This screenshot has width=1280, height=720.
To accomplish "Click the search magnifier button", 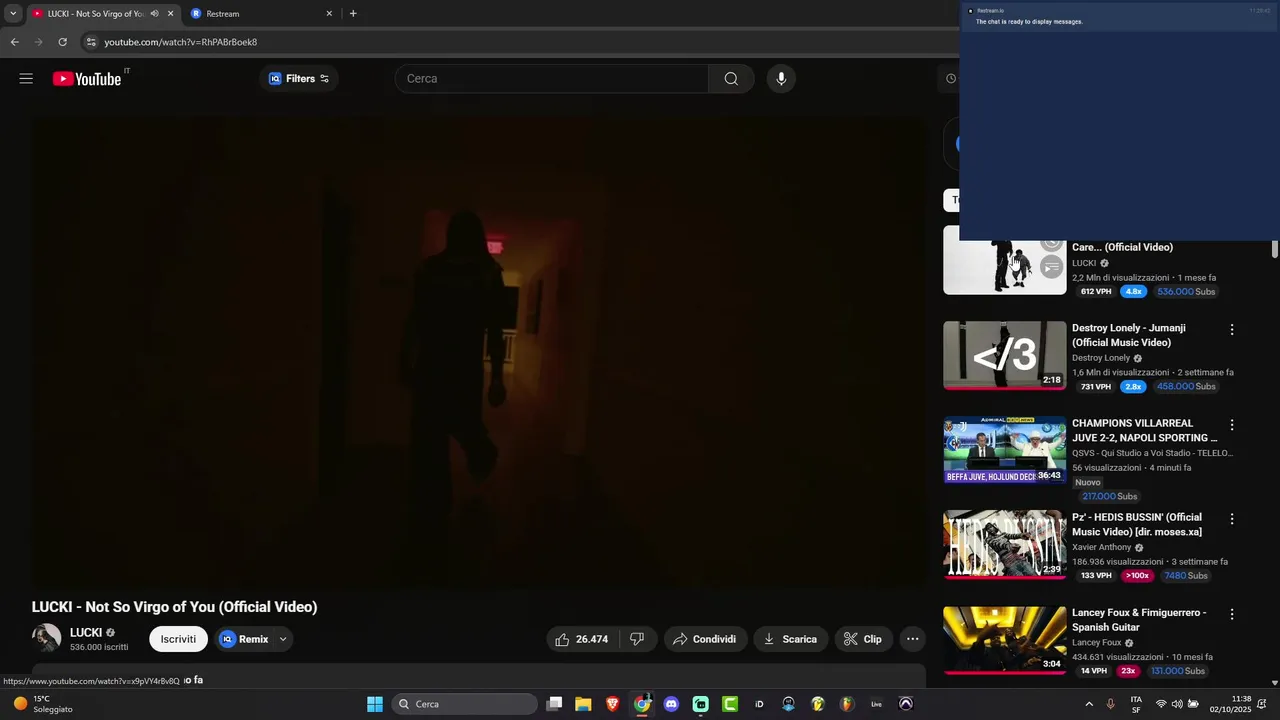I will pos(731,79).
